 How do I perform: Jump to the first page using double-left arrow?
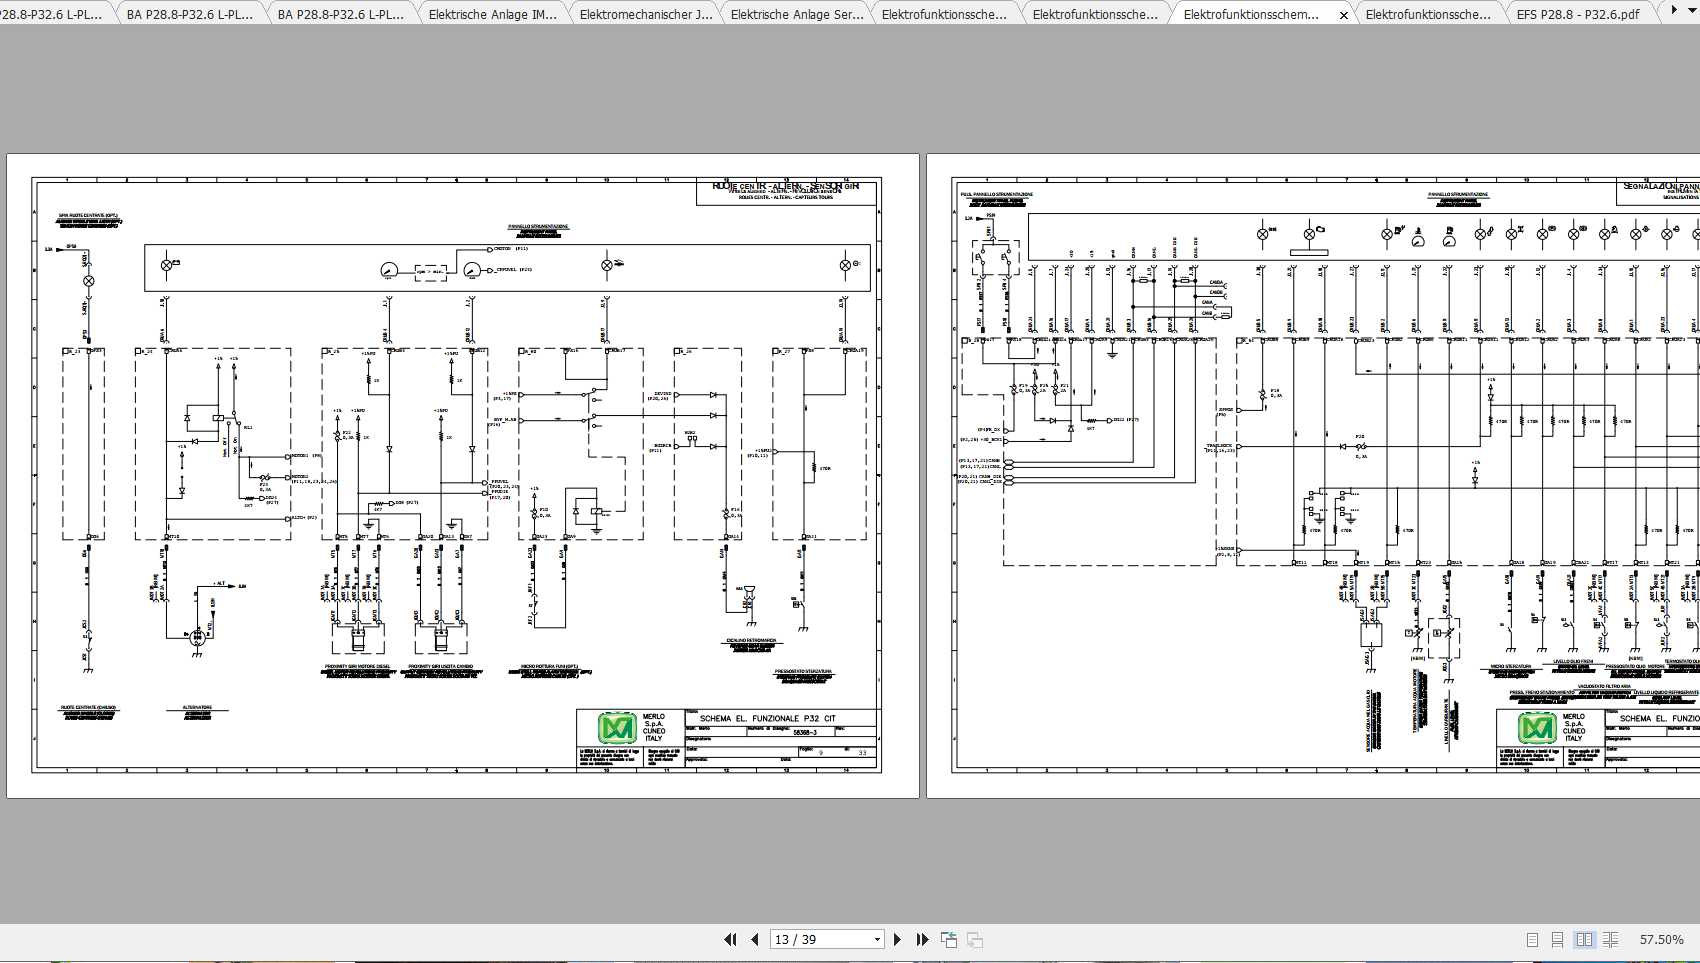730,939
